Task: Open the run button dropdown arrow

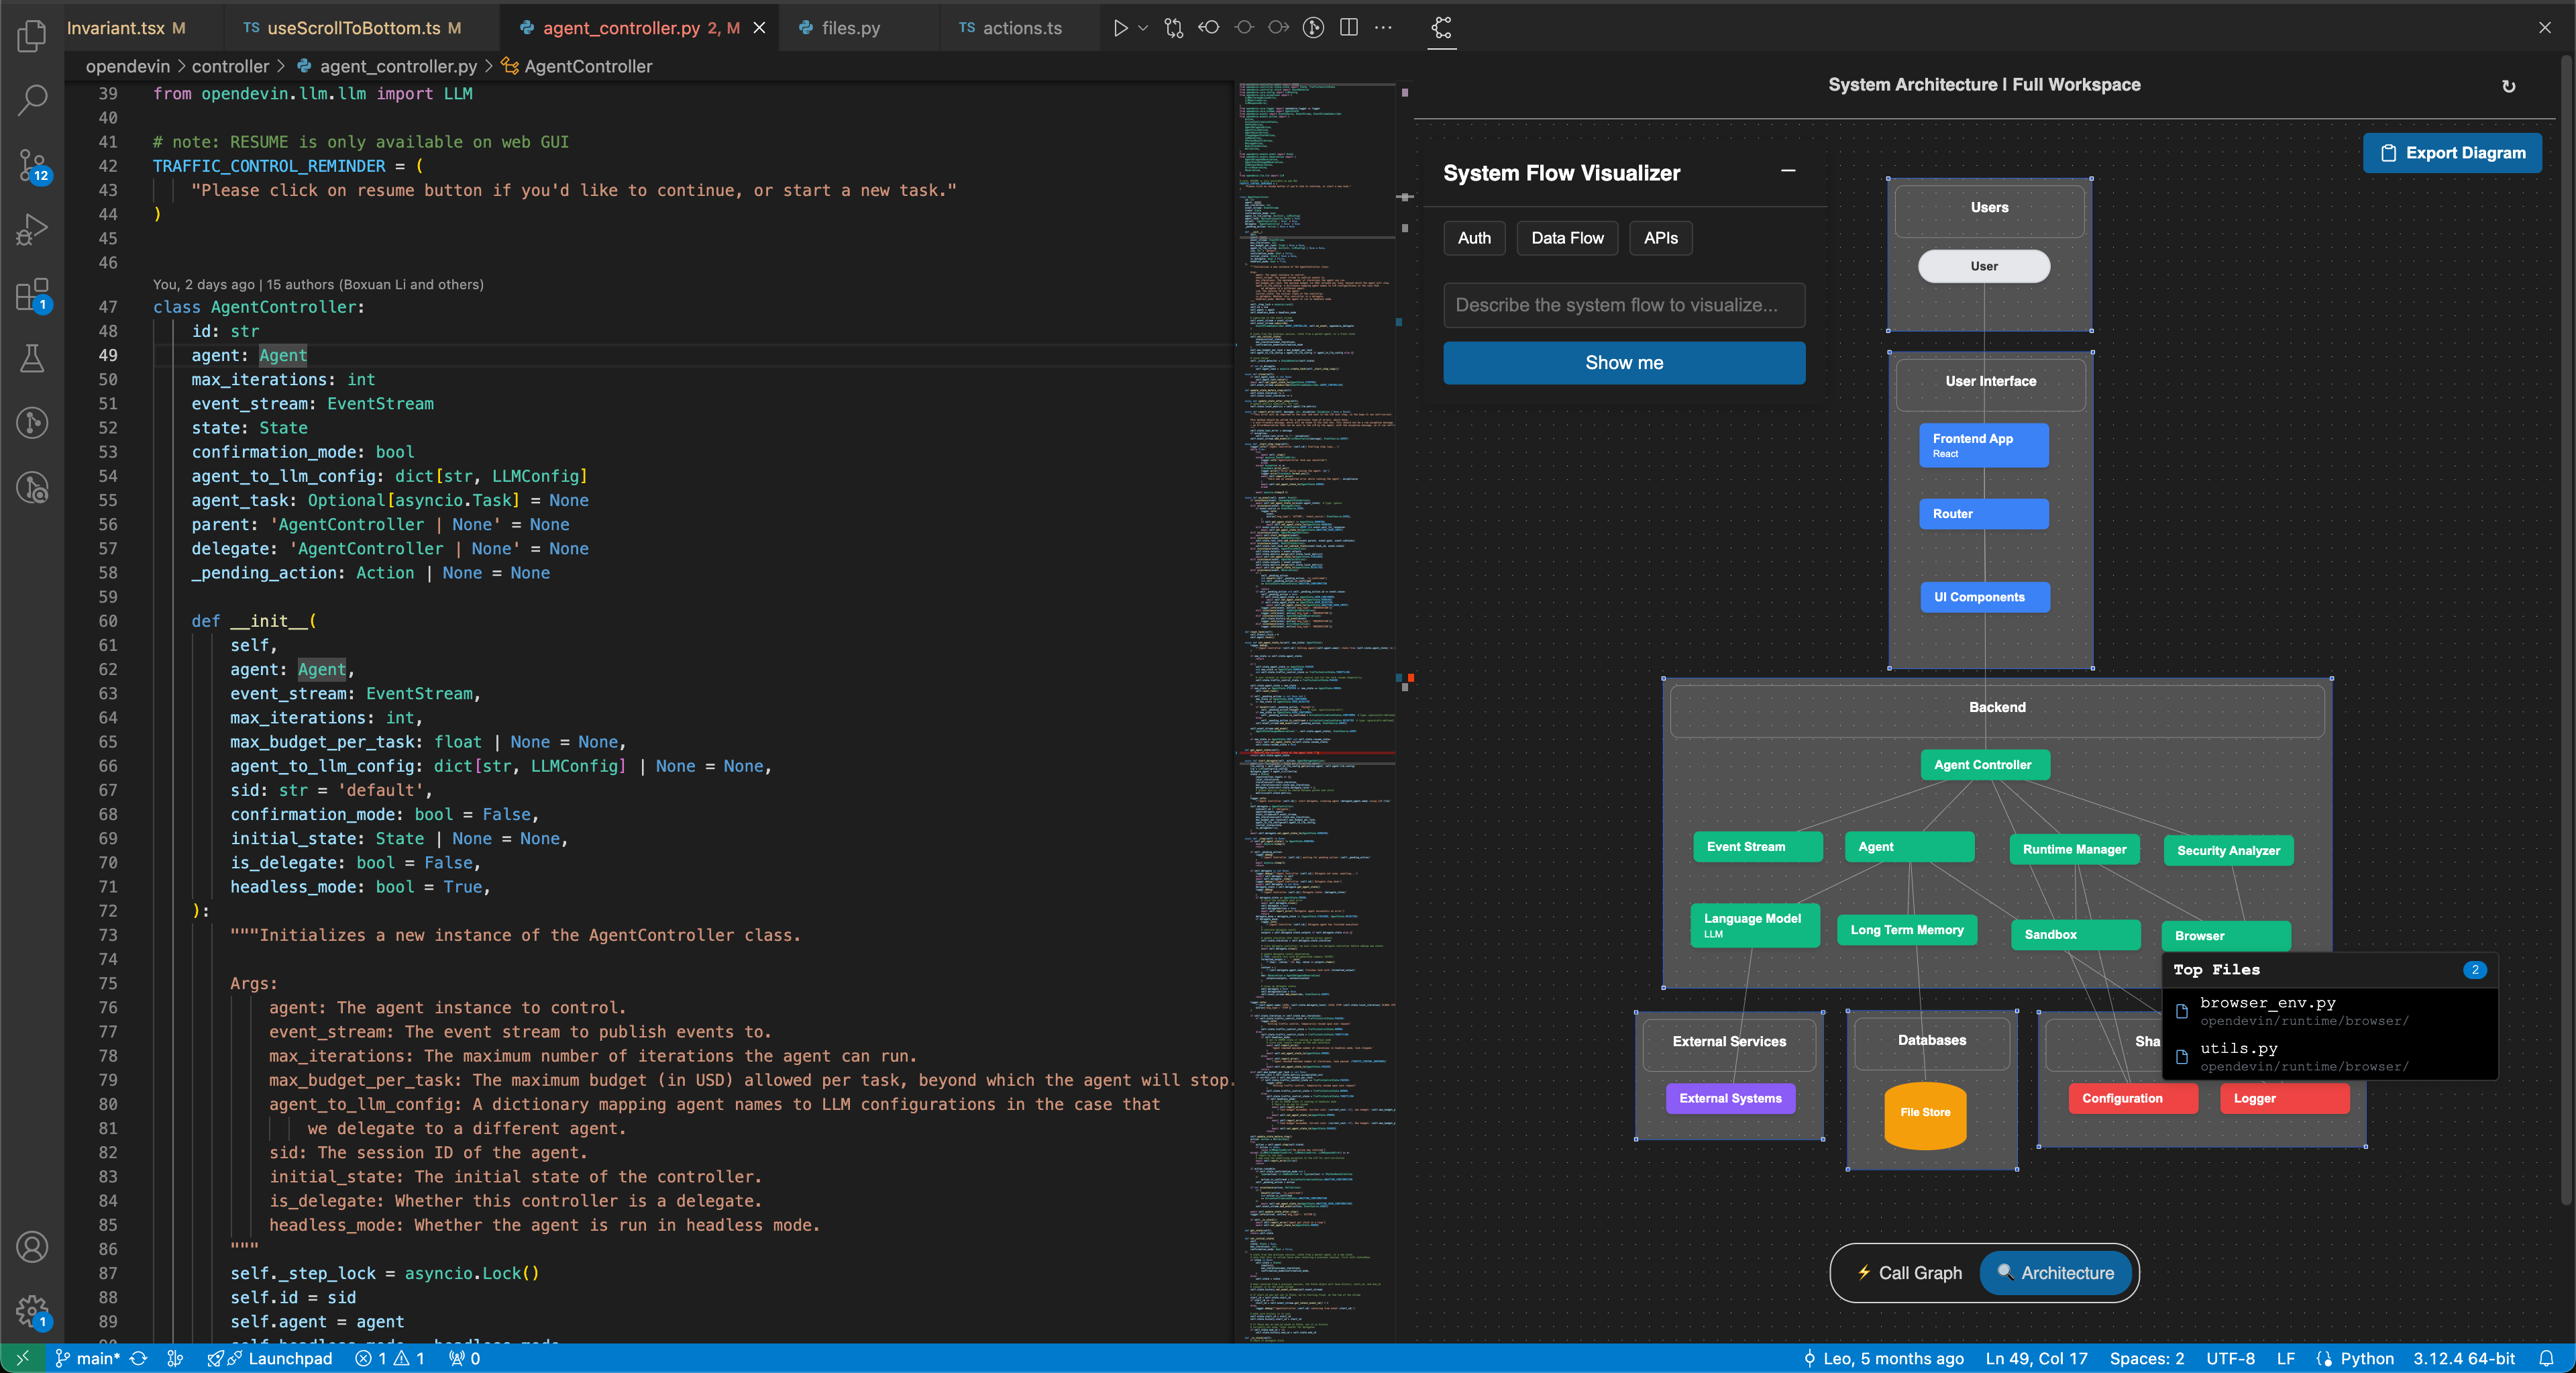Action: [1143, 28]
